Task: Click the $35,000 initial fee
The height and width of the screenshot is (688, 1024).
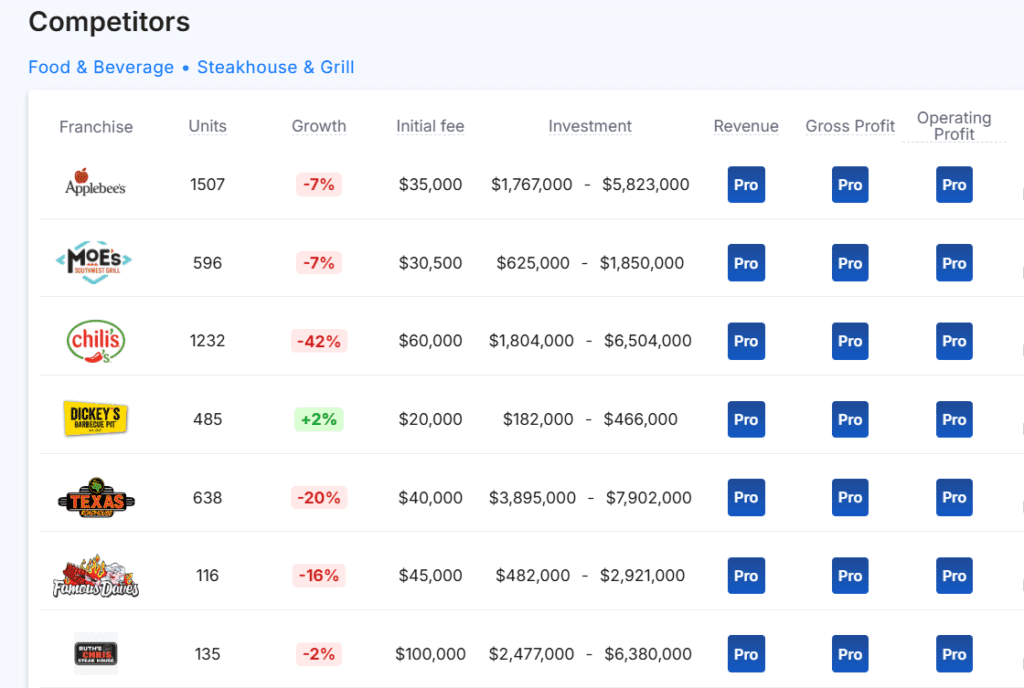Action: [x=430, y=185]
